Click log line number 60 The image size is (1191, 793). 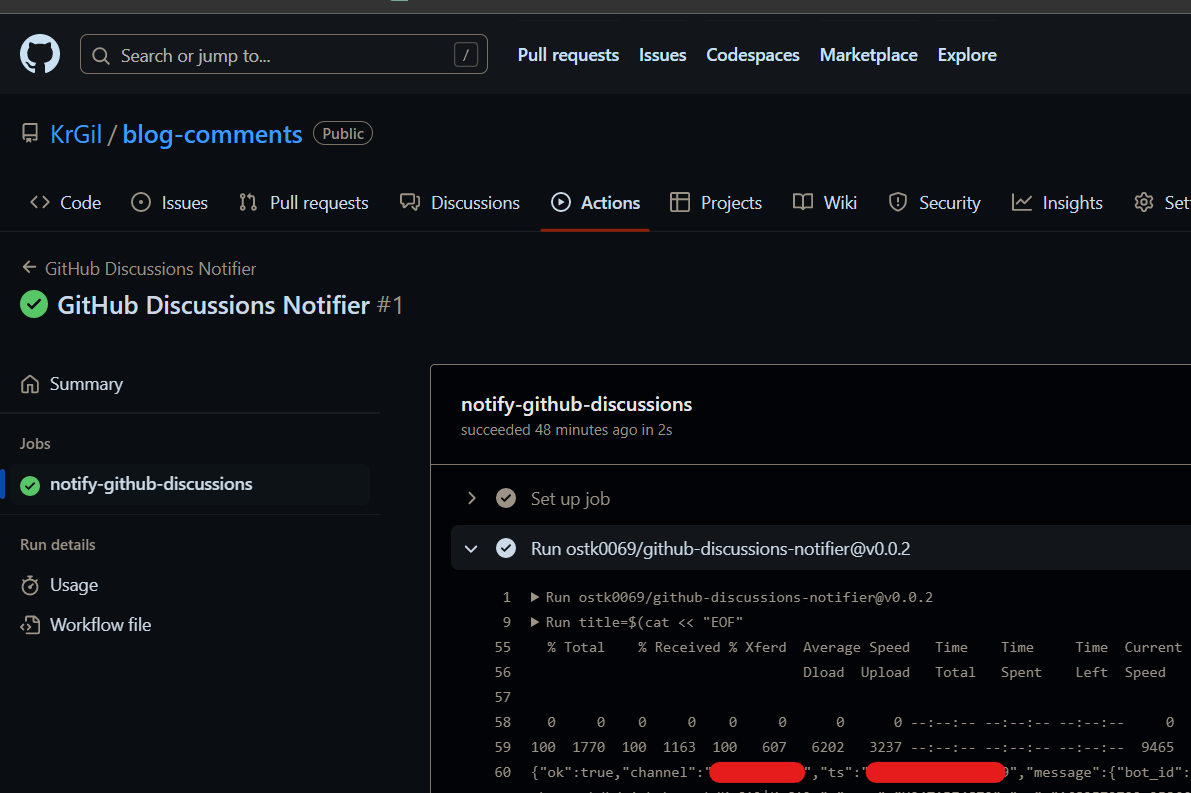(502, 772)
